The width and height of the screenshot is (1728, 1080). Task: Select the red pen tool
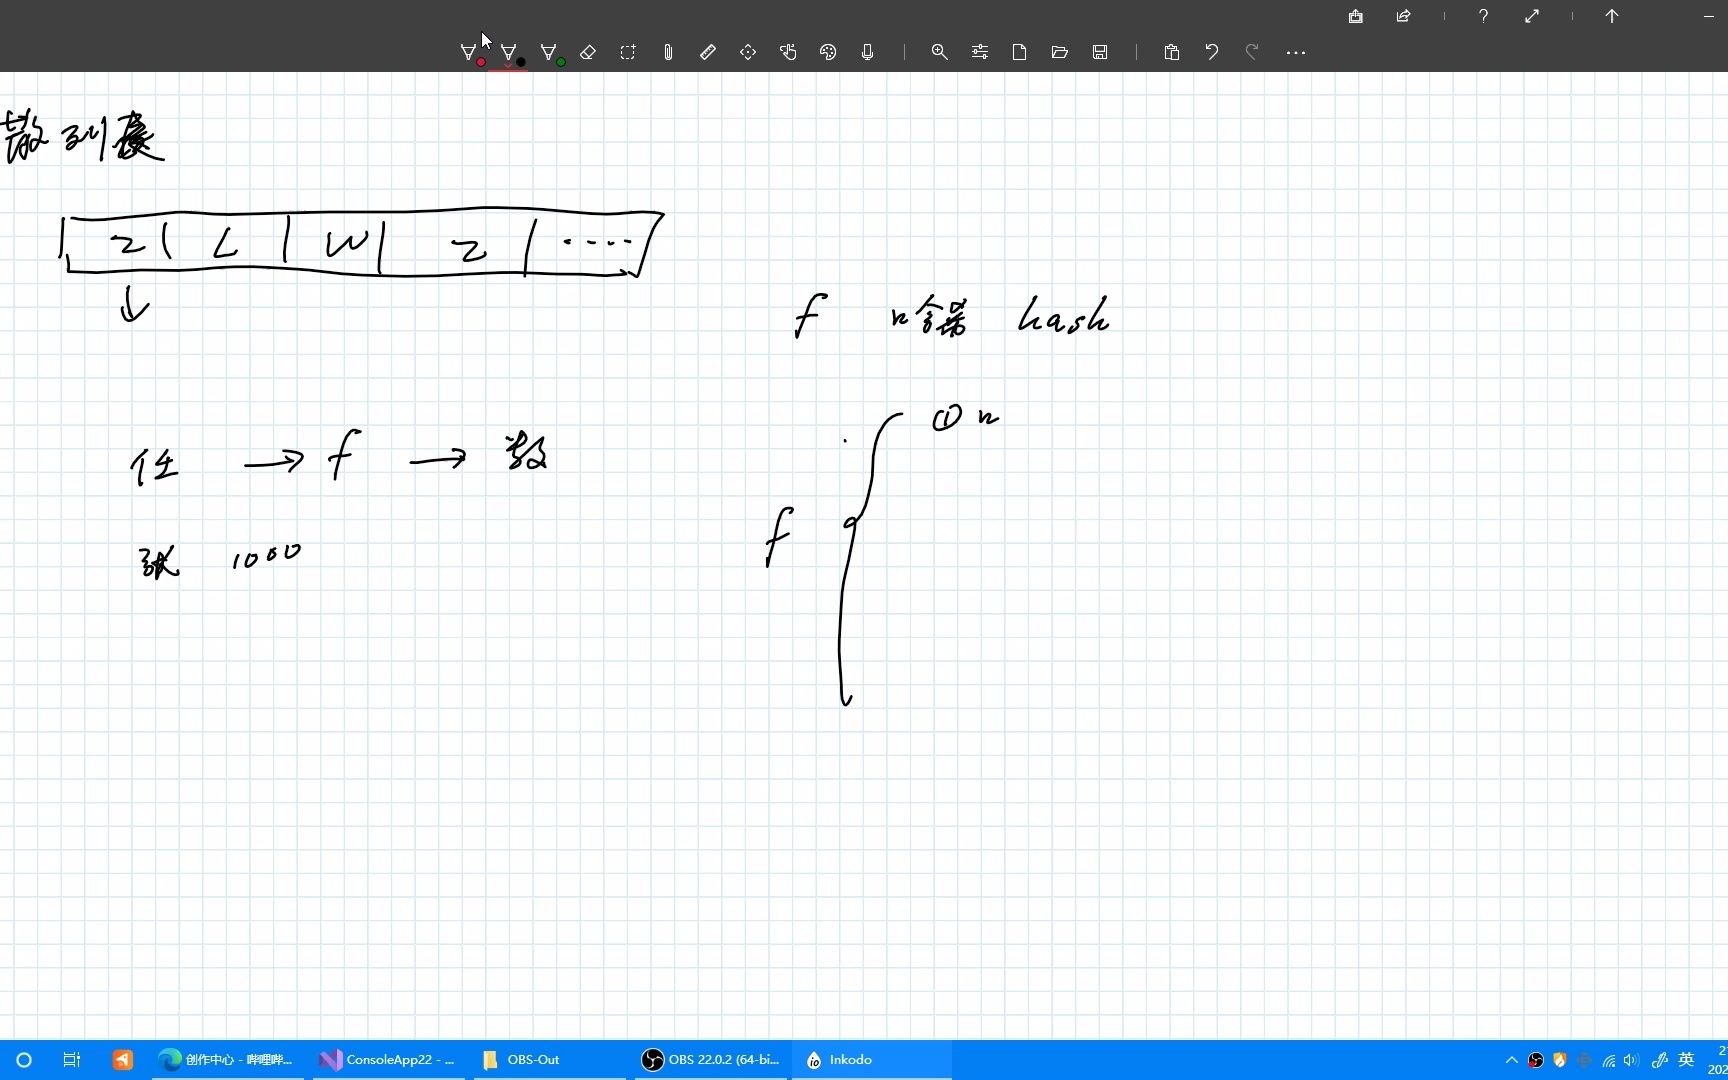(469, 53)
